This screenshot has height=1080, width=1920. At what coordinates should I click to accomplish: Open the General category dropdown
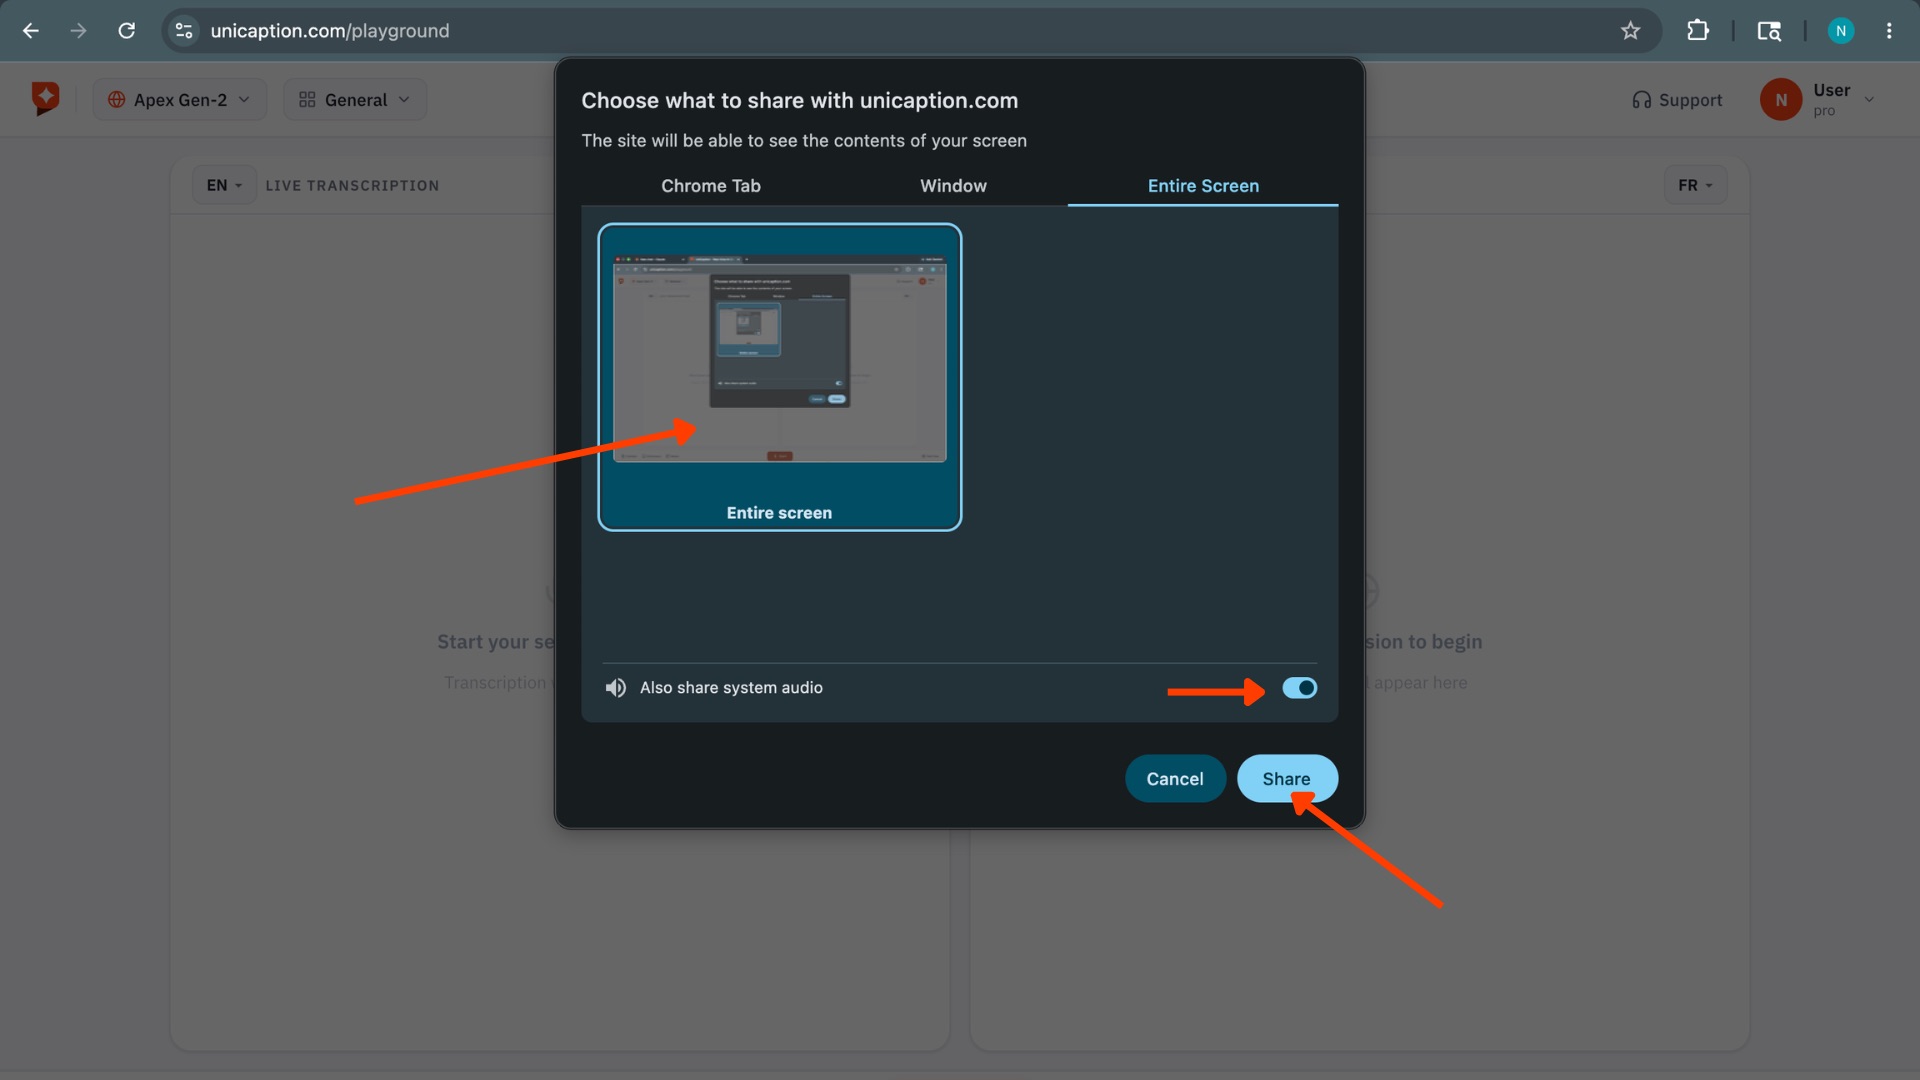(355, 100)
